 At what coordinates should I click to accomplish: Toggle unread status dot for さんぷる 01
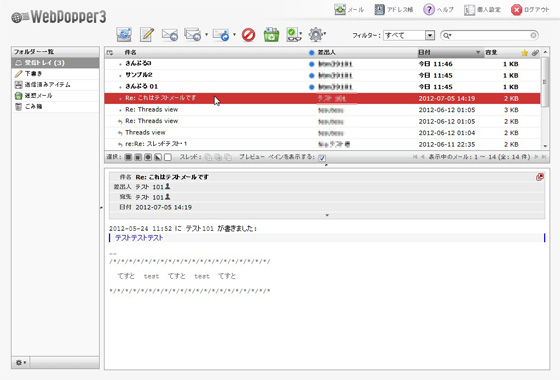pyautogui.click(x=311, y=87)
